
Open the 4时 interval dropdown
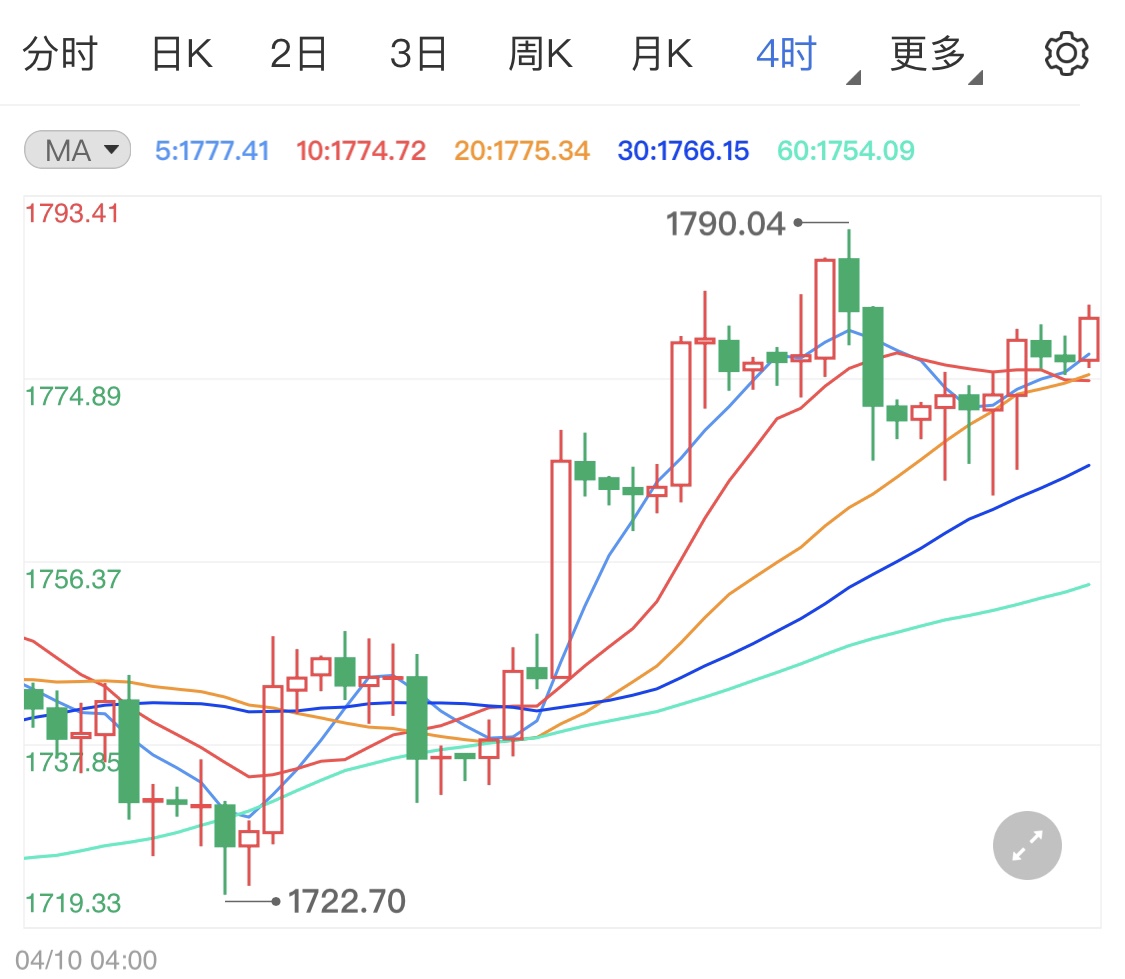pos(807,56)
